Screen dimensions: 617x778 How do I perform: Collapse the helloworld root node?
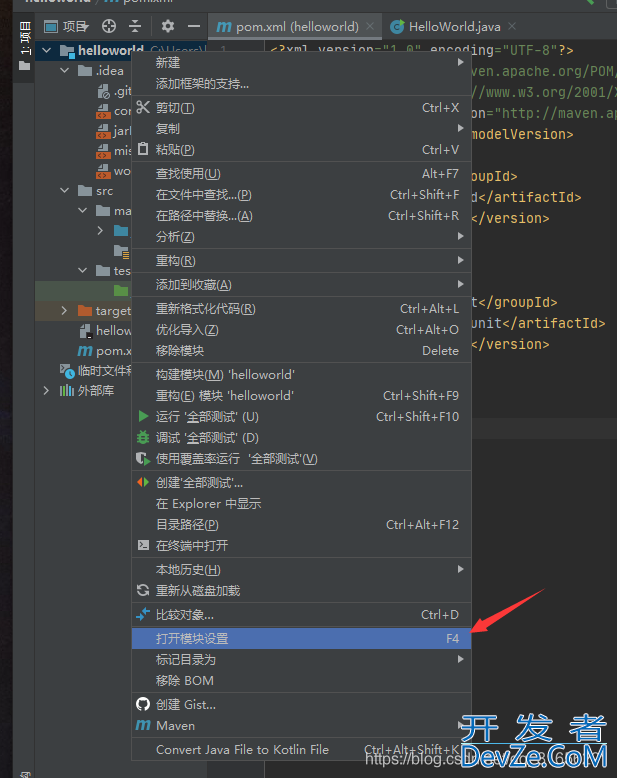pyautogui.click(x=47, y=50)
